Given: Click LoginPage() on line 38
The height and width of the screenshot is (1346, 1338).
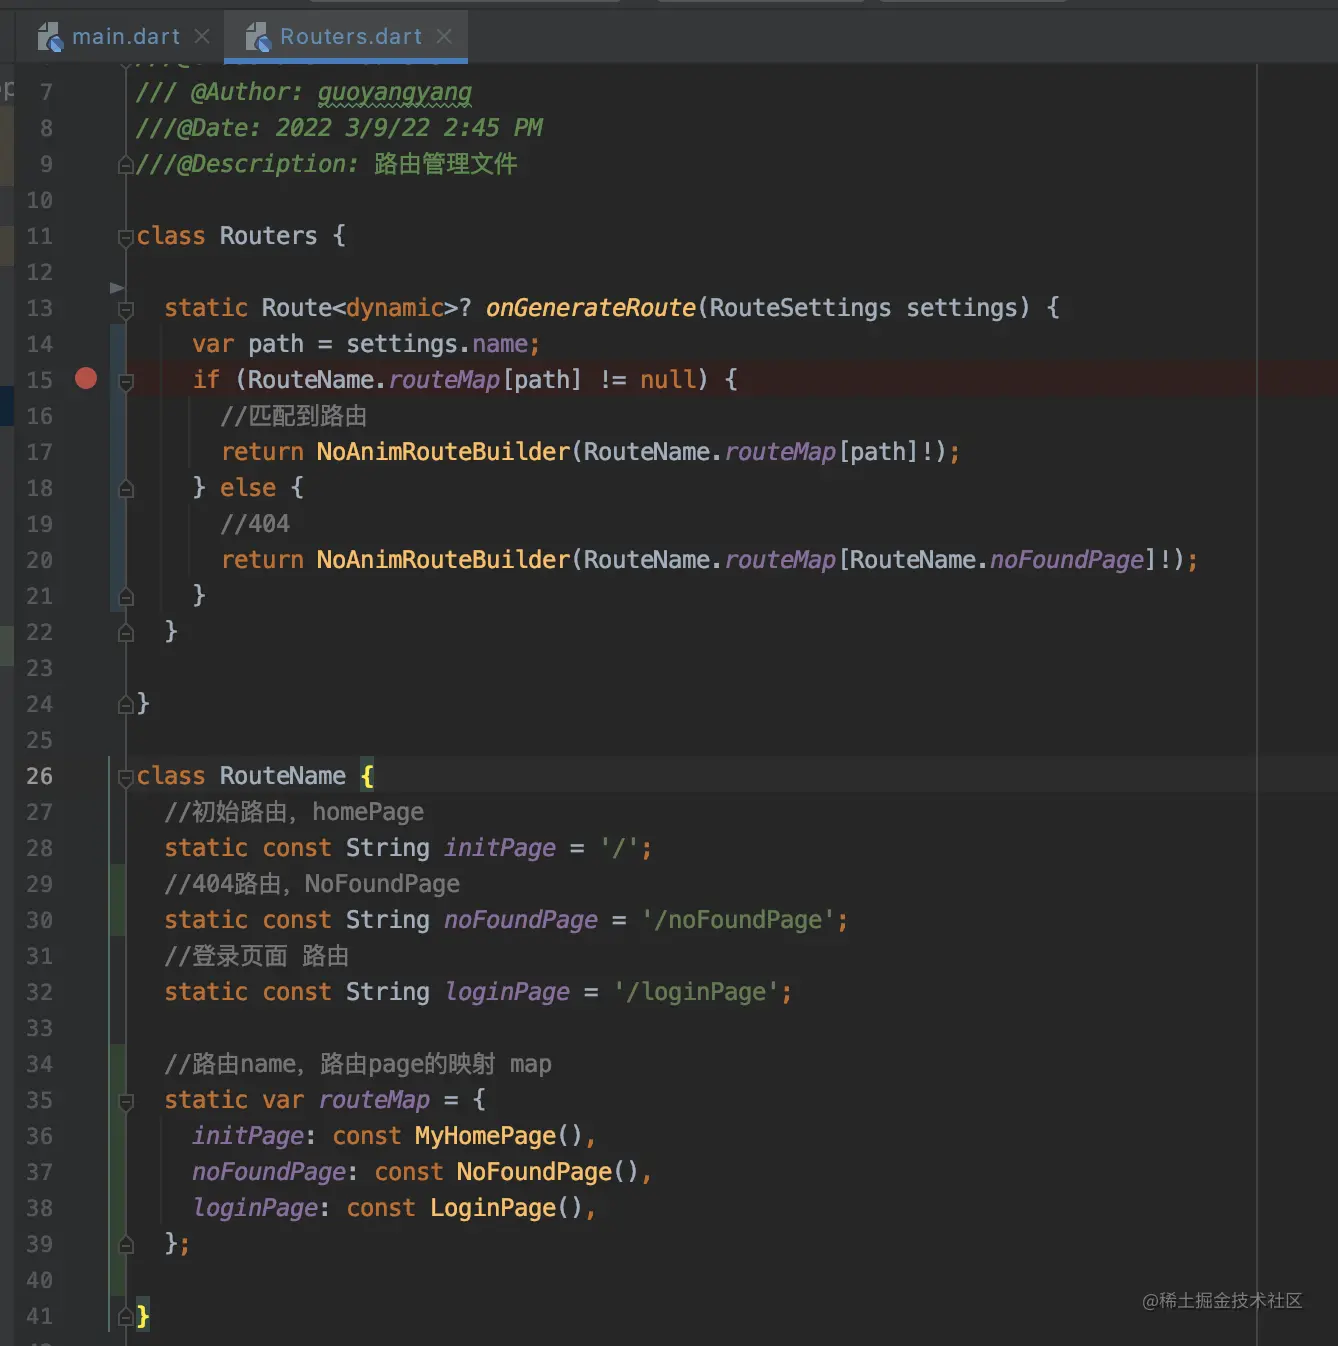Looking at the screenshot, I should point(506,1208).
